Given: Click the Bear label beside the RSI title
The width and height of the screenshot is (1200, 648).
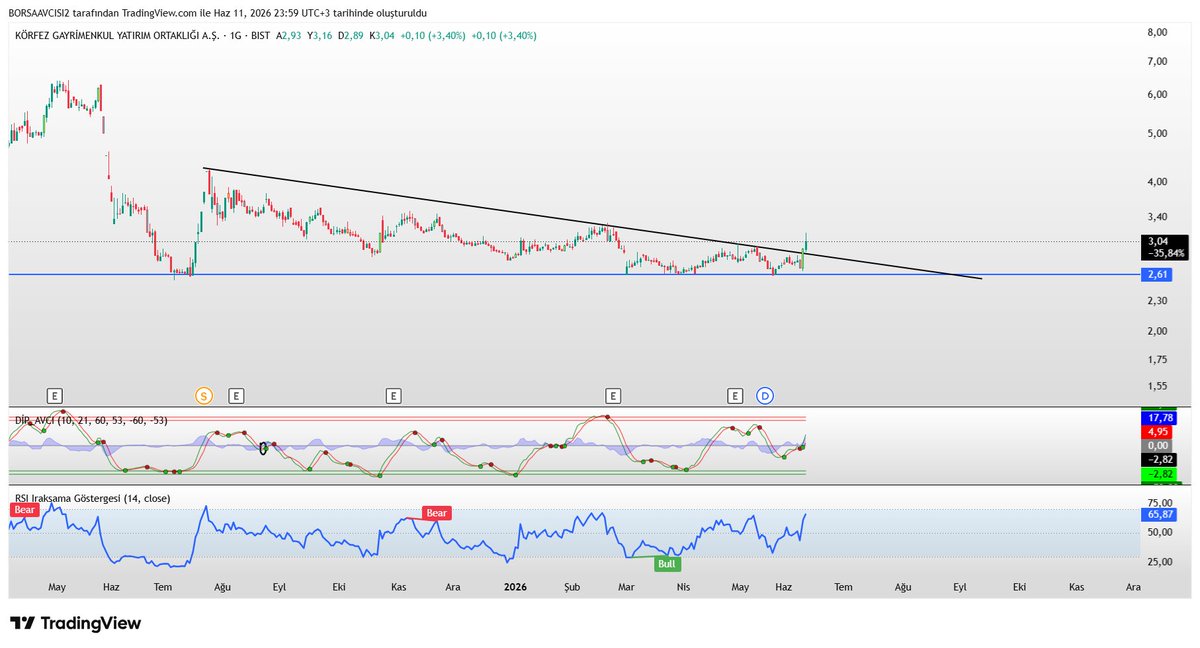Looking at the screenshot, I should (24, 509).
